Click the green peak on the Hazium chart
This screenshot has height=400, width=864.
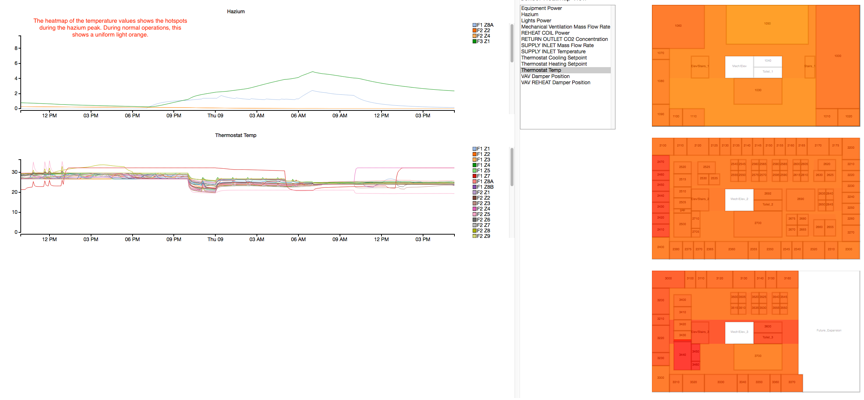click(x=312, y=72)
